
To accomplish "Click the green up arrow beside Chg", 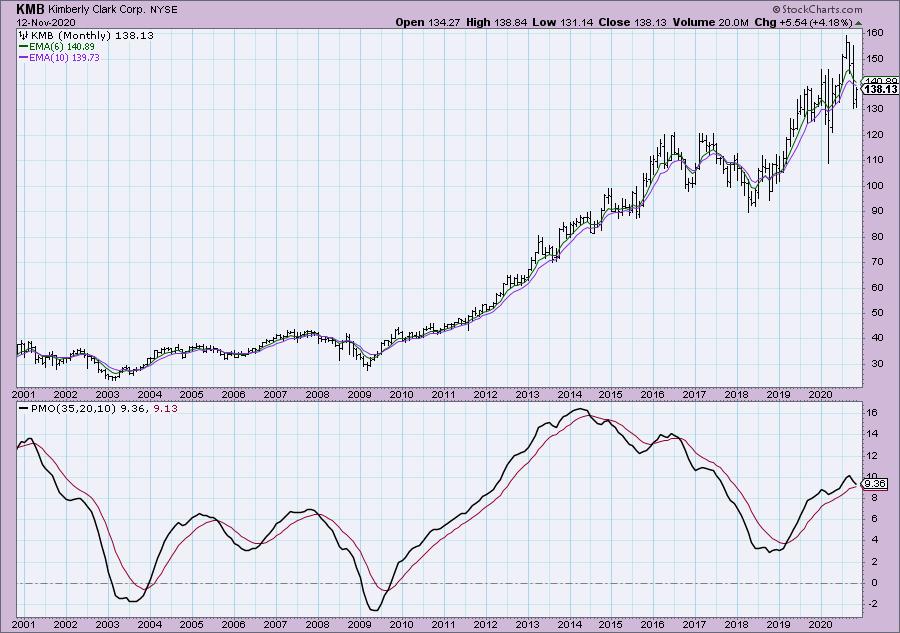I will pos(858,23).
